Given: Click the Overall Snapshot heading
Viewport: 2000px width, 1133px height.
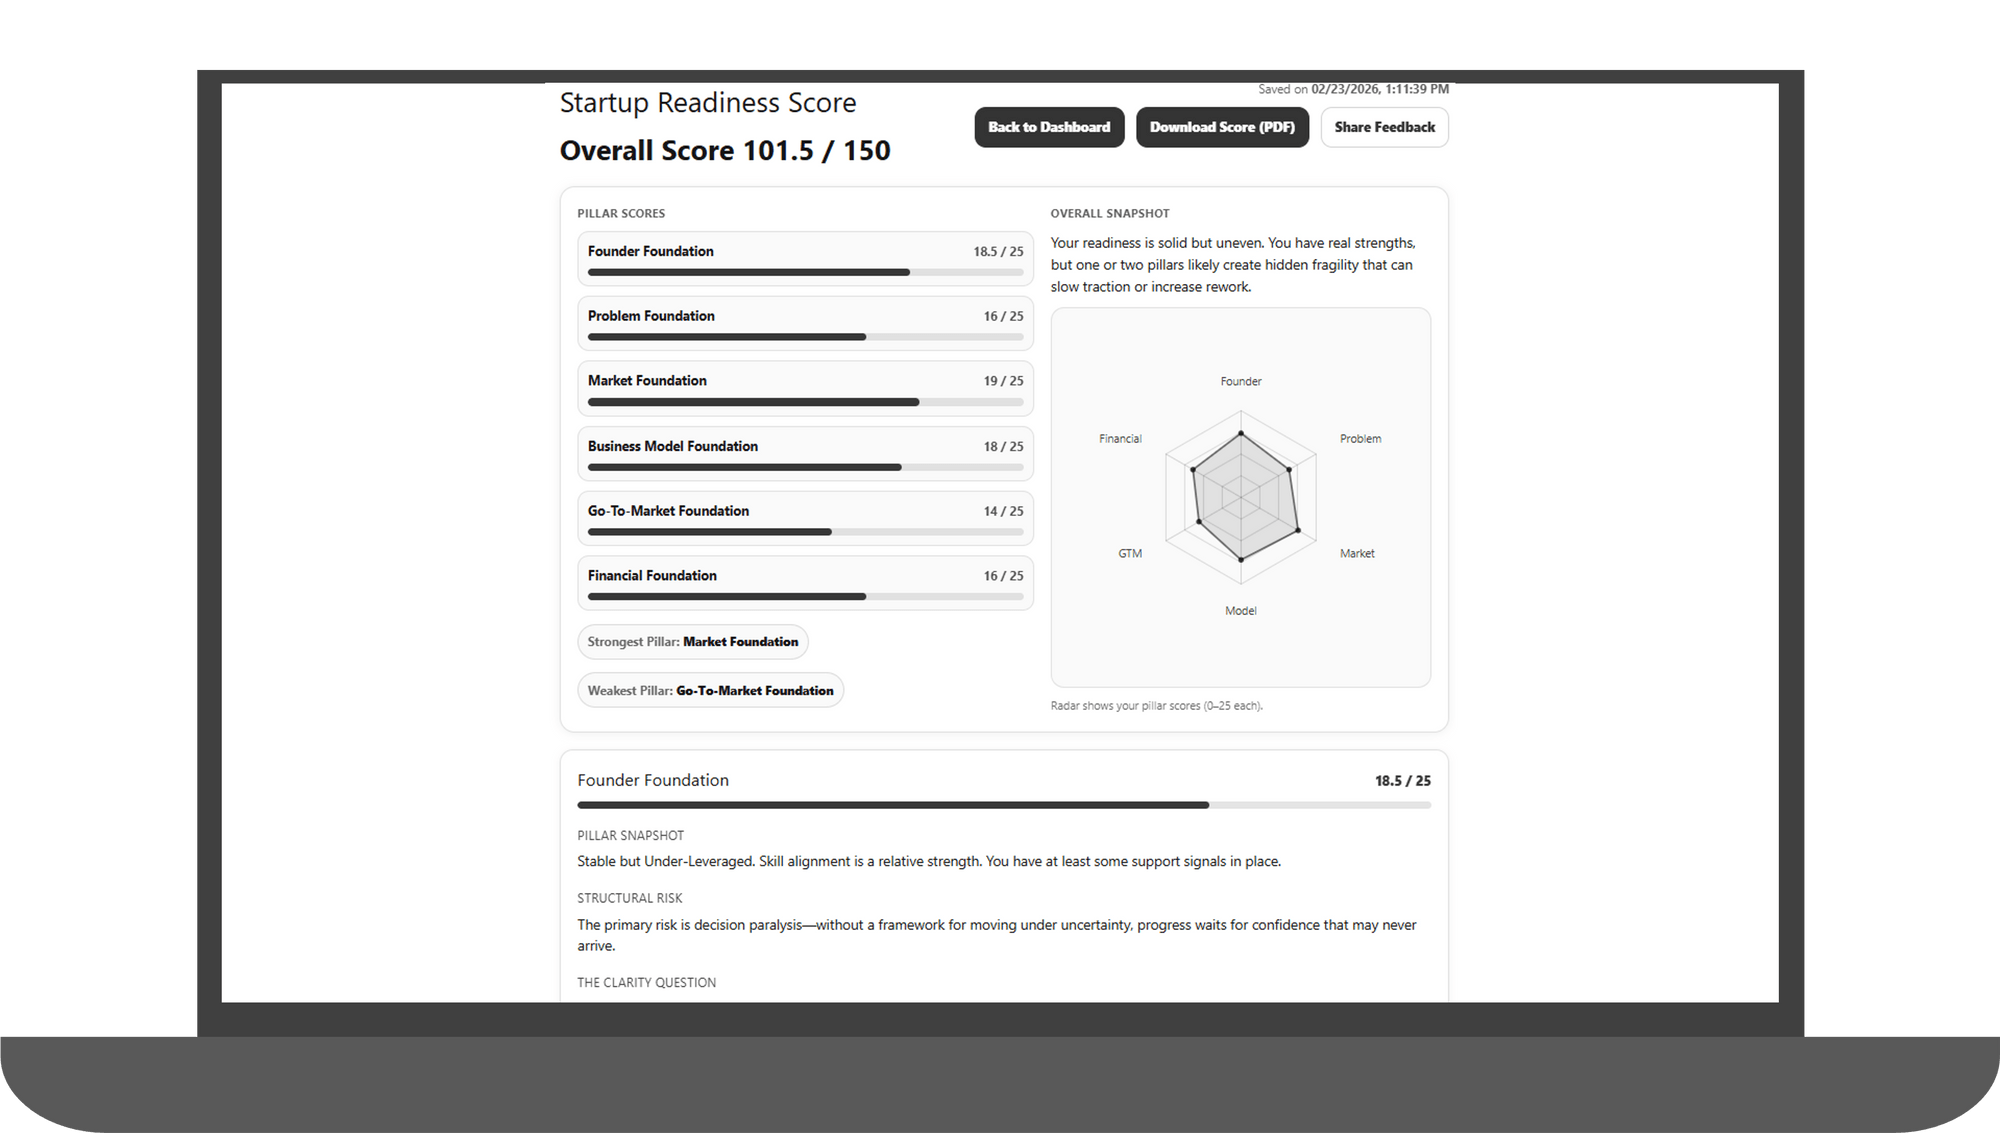Looking at the screenshot, I should click(1109, 213).
